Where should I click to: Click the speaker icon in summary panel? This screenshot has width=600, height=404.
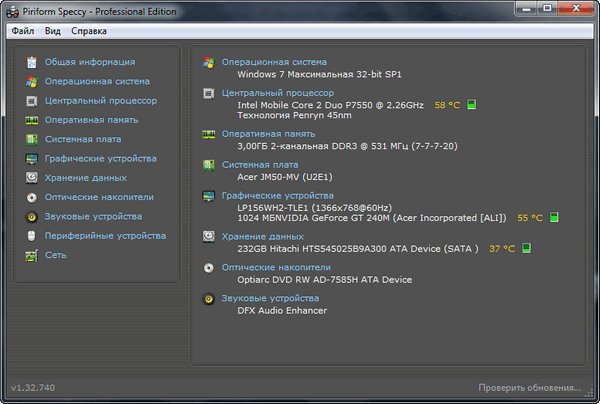pyautogui.click(x=209, y=298)
